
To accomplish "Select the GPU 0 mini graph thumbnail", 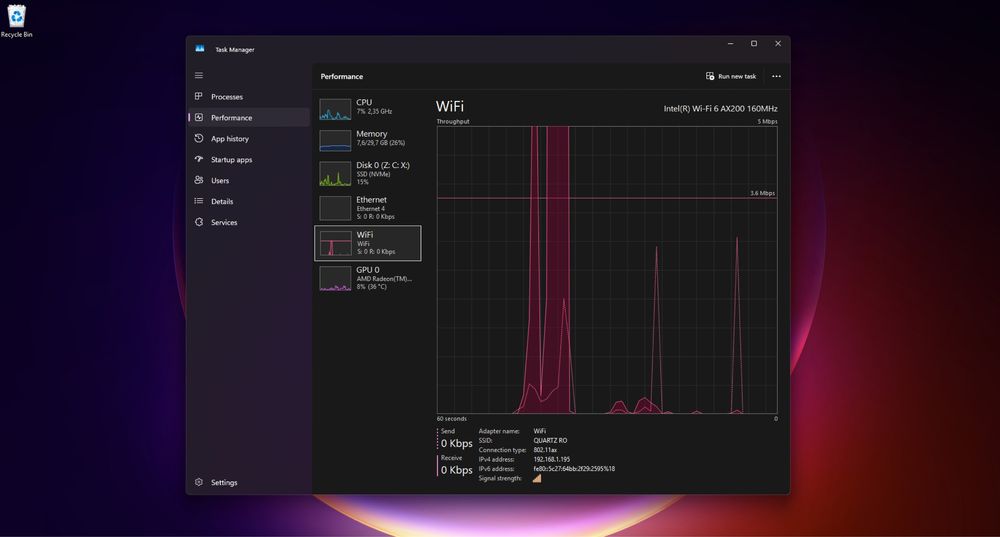I will tap(335, 279).
